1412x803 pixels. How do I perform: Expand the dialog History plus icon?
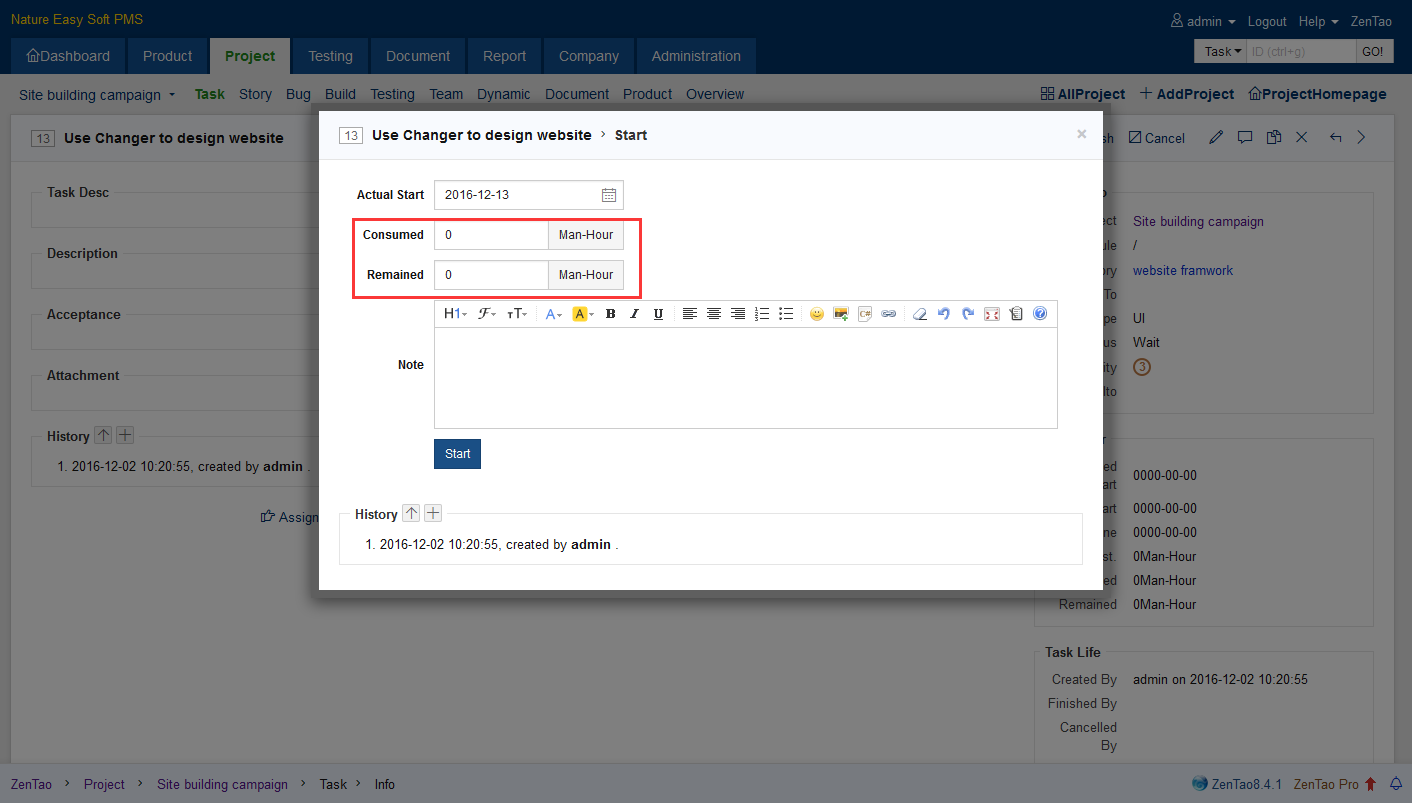coord(433,514)
